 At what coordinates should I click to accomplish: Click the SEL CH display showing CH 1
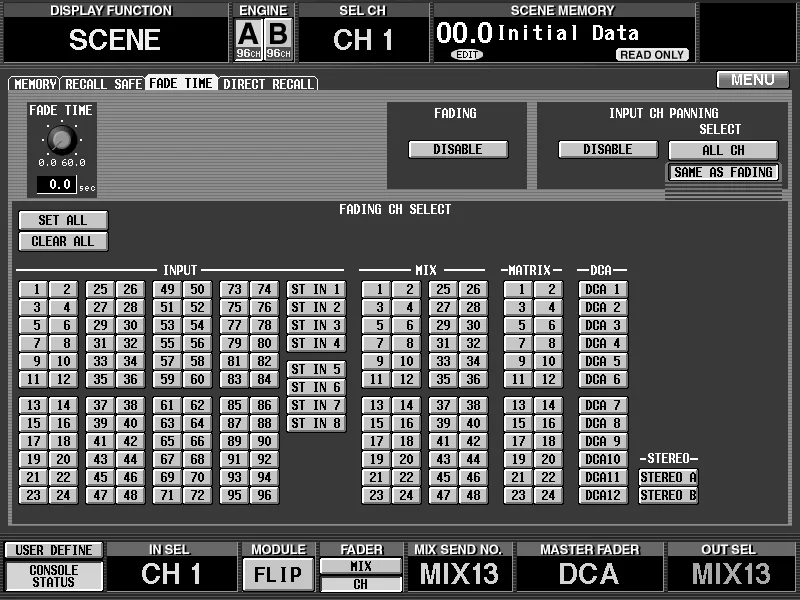click(x=363, y=40)
